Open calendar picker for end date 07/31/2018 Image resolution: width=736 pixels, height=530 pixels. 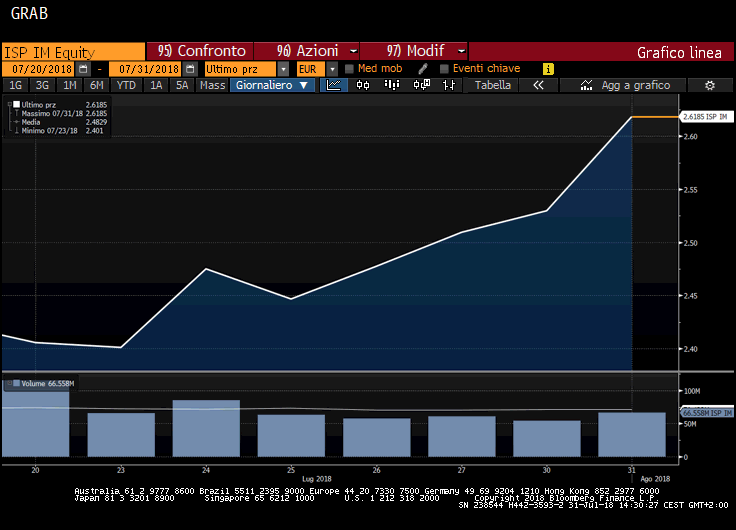click(x=189, y=69)
